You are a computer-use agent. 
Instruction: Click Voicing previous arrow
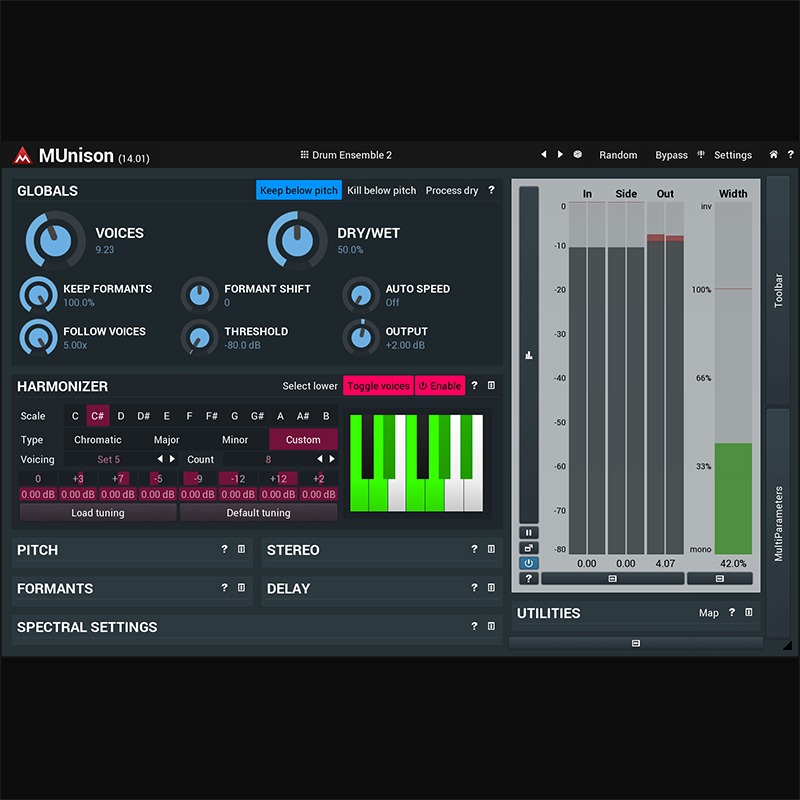click(x=160, y=459)
